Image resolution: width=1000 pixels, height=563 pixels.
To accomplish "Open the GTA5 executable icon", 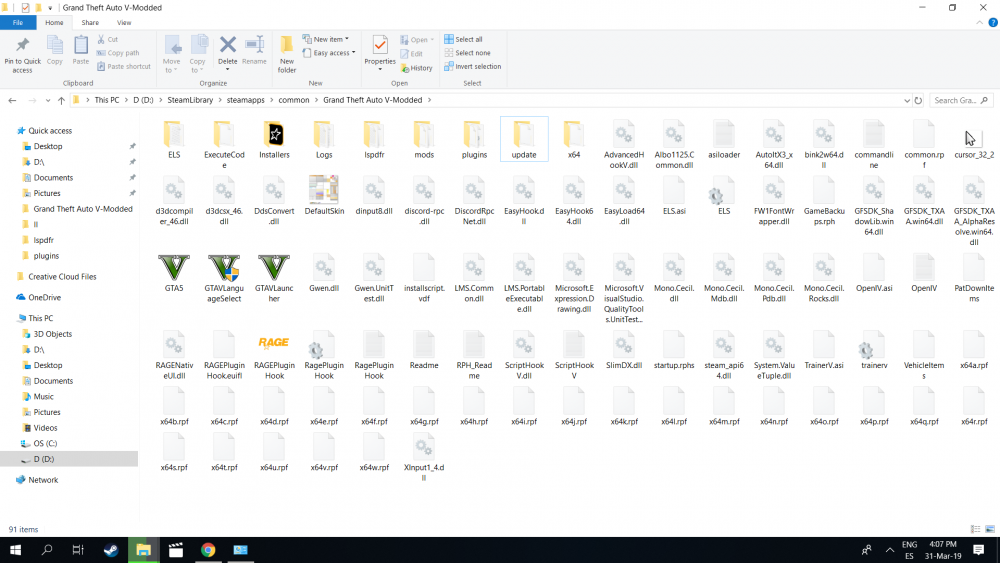I will [x=173, y=268].
